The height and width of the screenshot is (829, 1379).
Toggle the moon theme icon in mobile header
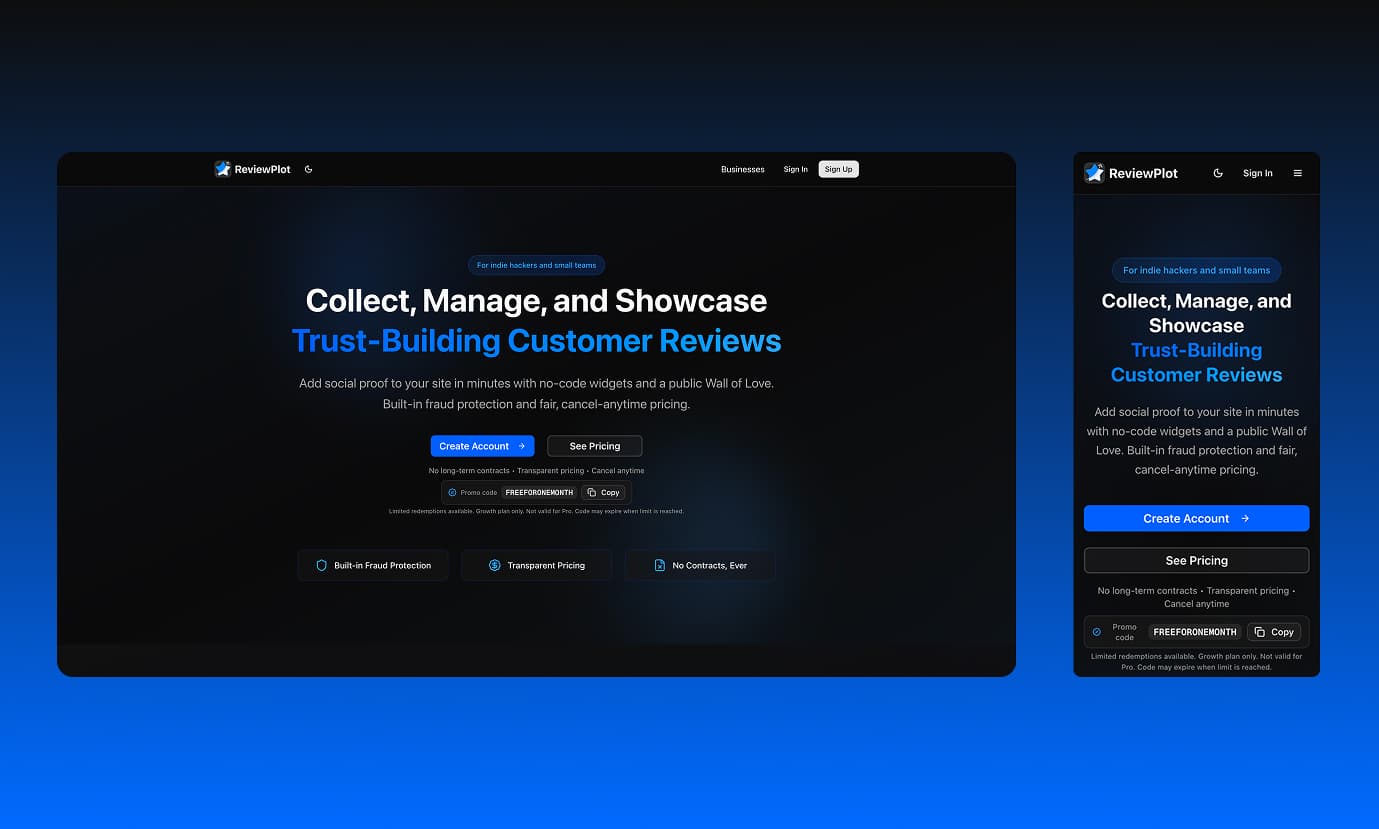[1218, 173]
